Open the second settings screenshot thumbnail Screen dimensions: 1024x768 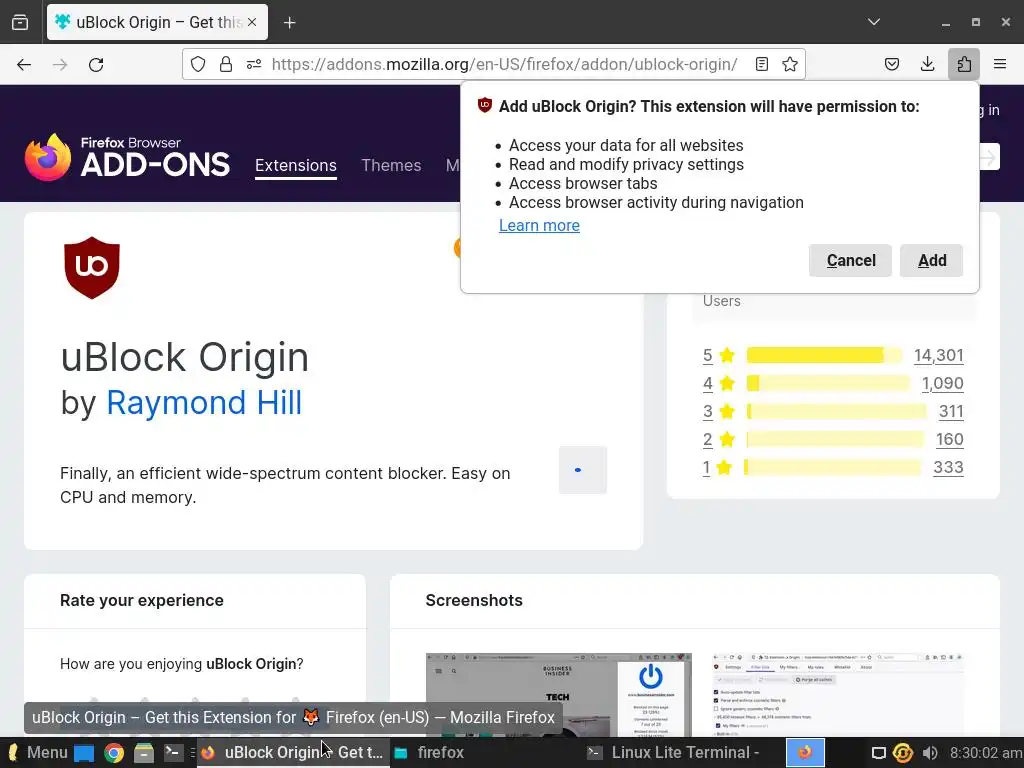(x=839, y=695)
